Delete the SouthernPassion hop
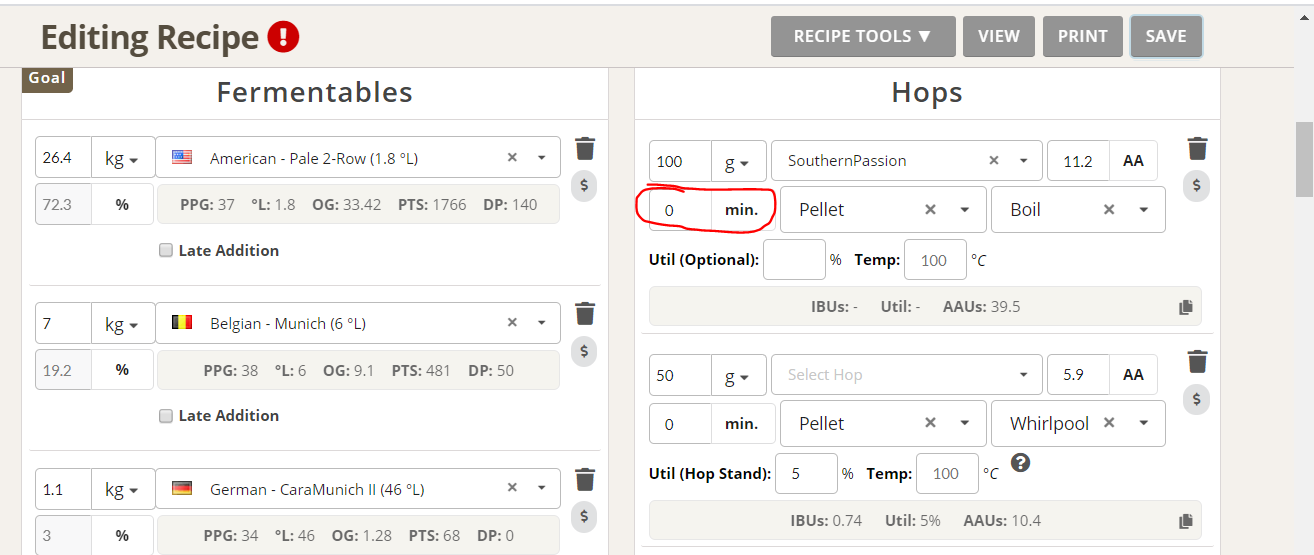 (1197, 149)
